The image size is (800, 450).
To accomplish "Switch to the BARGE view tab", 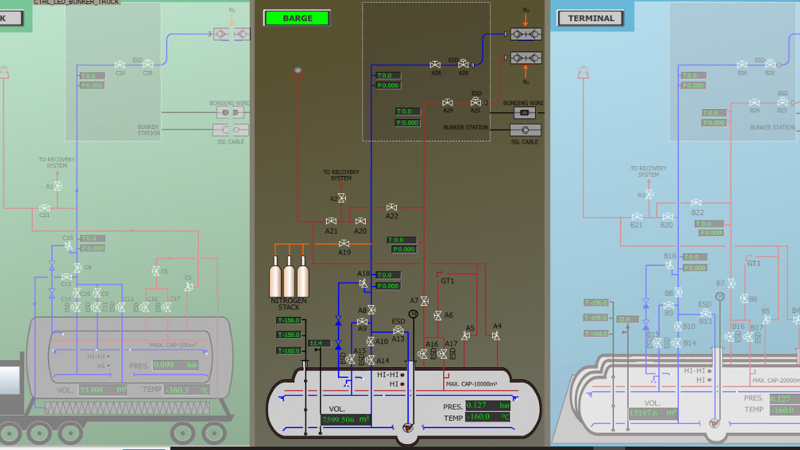I will point(297,18).
